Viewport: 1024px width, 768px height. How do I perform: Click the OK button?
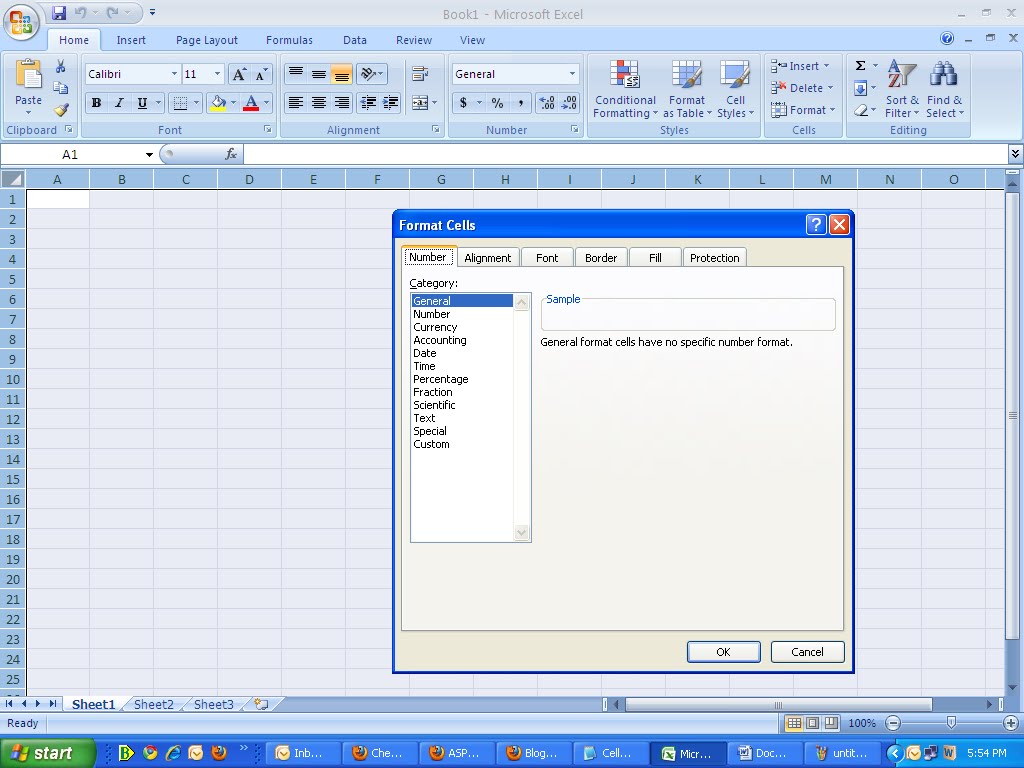[x=723, y=651]
